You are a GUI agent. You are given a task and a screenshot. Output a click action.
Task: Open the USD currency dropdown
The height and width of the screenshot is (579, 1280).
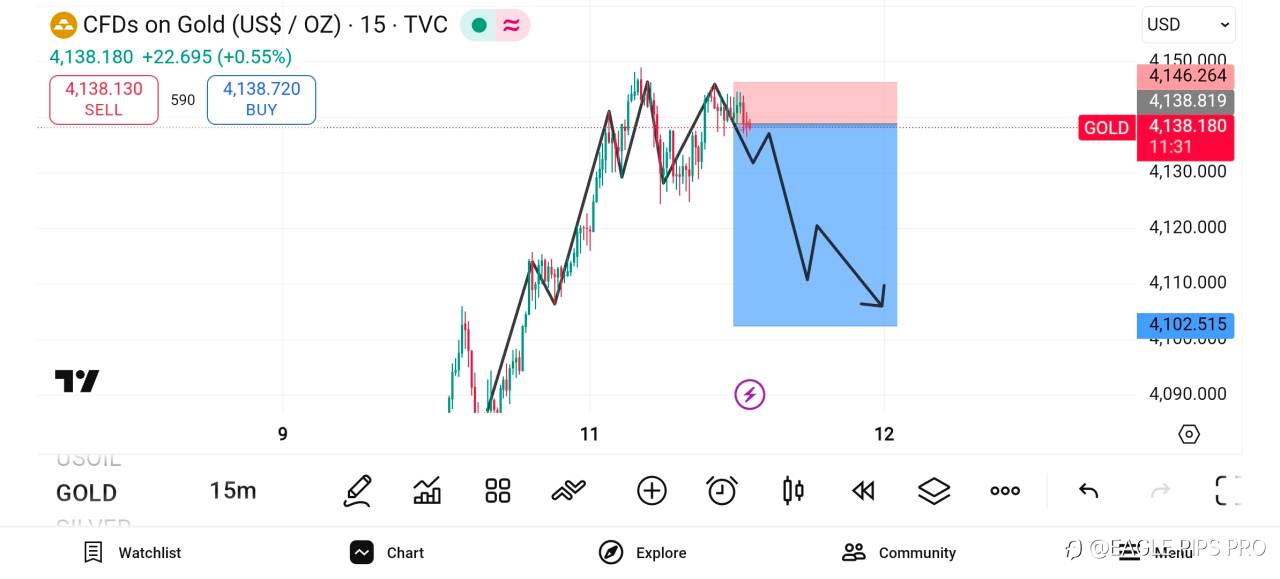[x=1188, y=25]
